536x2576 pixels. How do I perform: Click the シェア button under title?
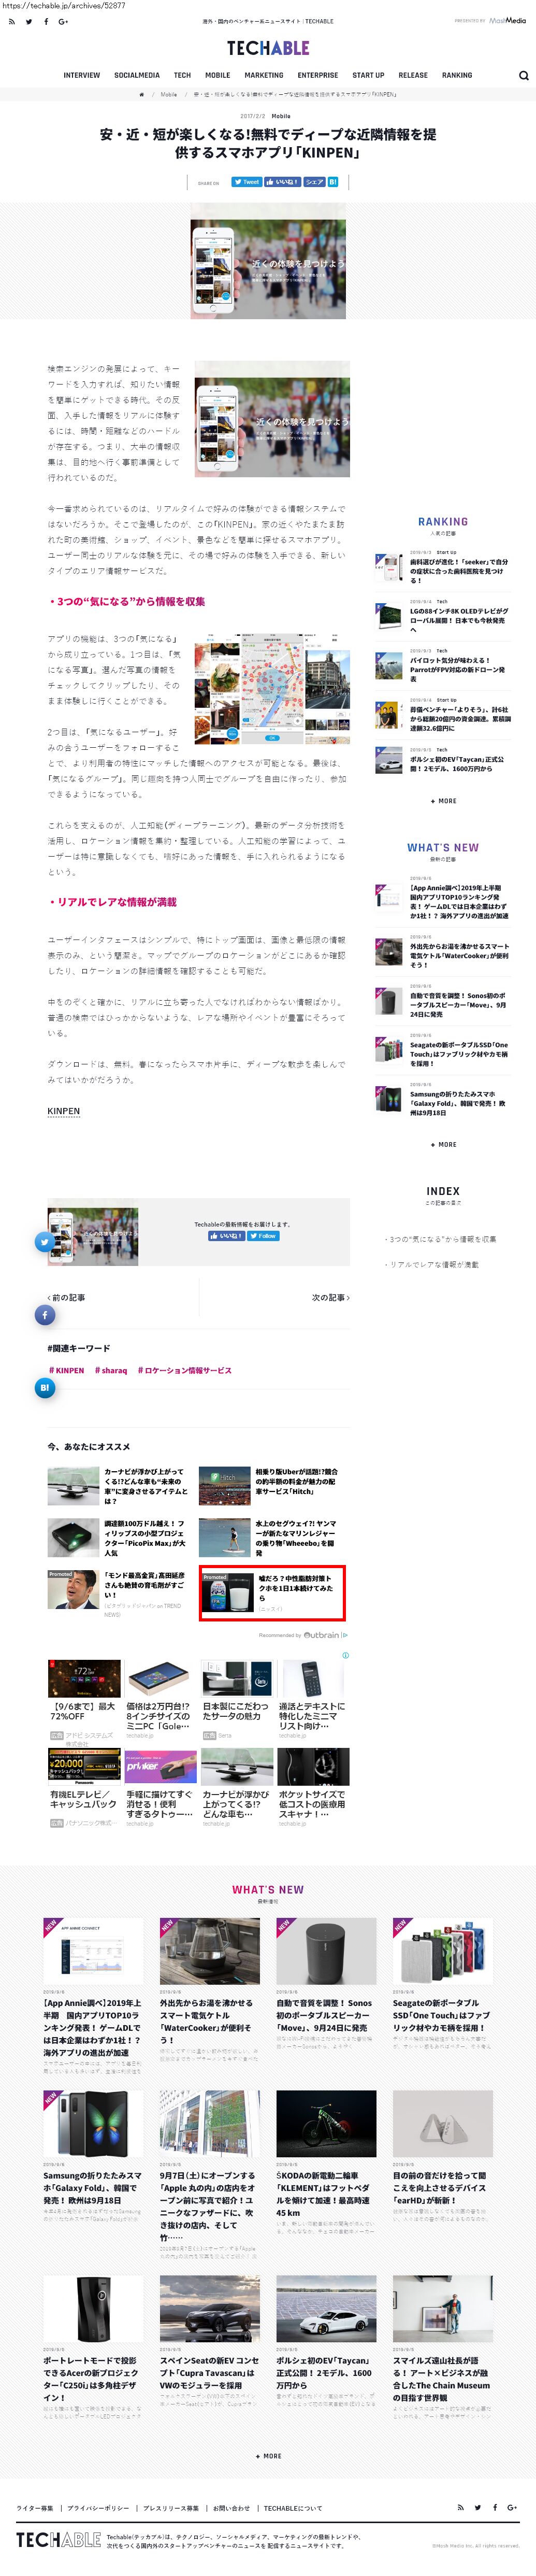click(x=315, y=182)
